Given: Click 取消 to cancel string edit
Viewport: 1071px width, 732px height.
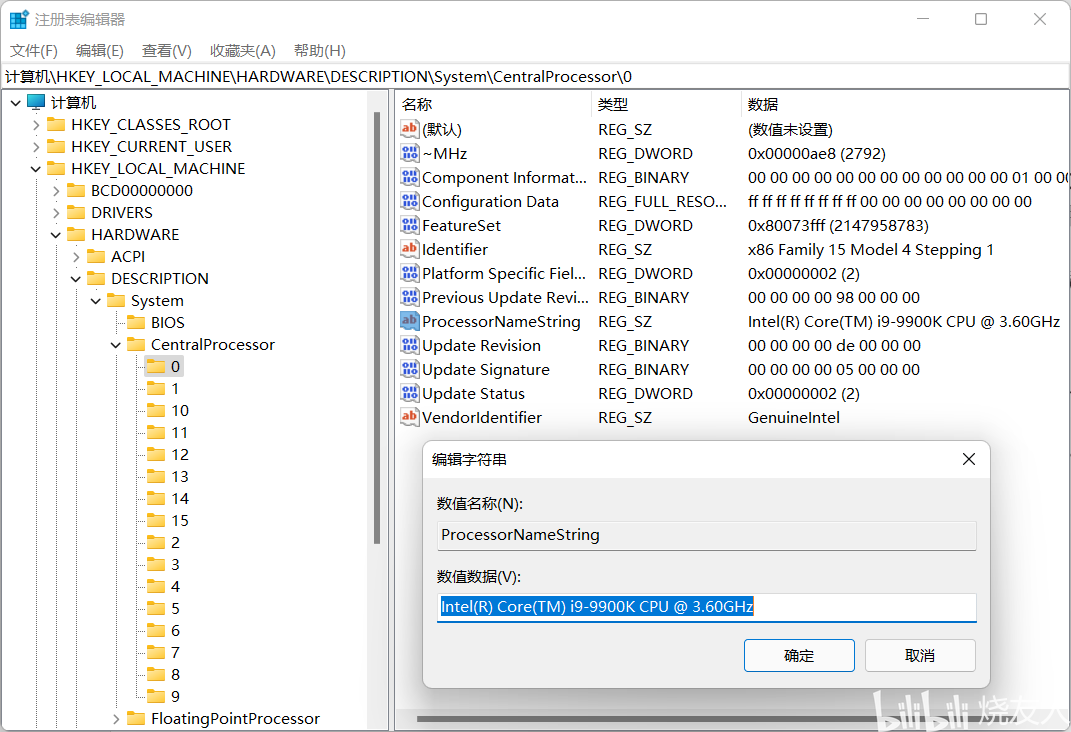Looking at the screenshot, I should point(920,656).
